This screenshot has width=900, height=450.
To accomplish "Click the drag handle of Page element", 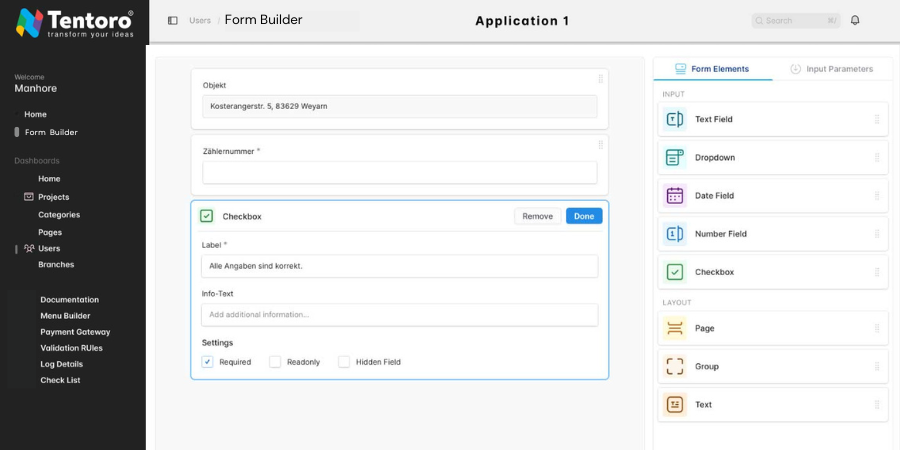I will 876,328.
